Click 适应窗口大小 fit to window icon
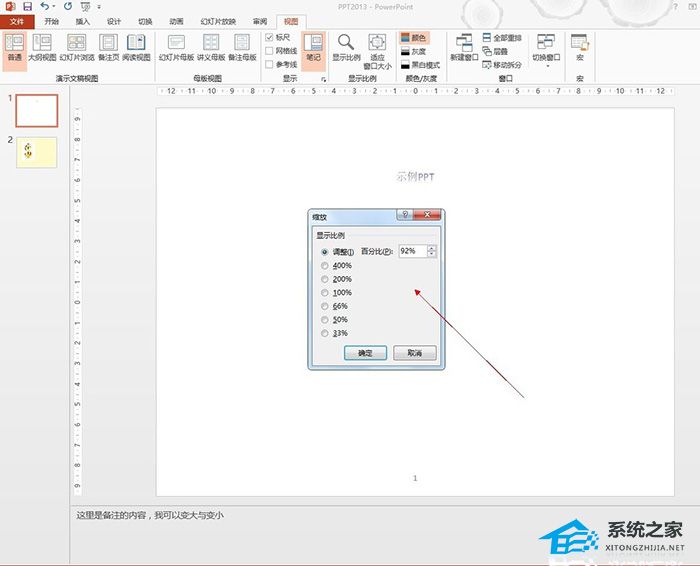 click(377, 46)
